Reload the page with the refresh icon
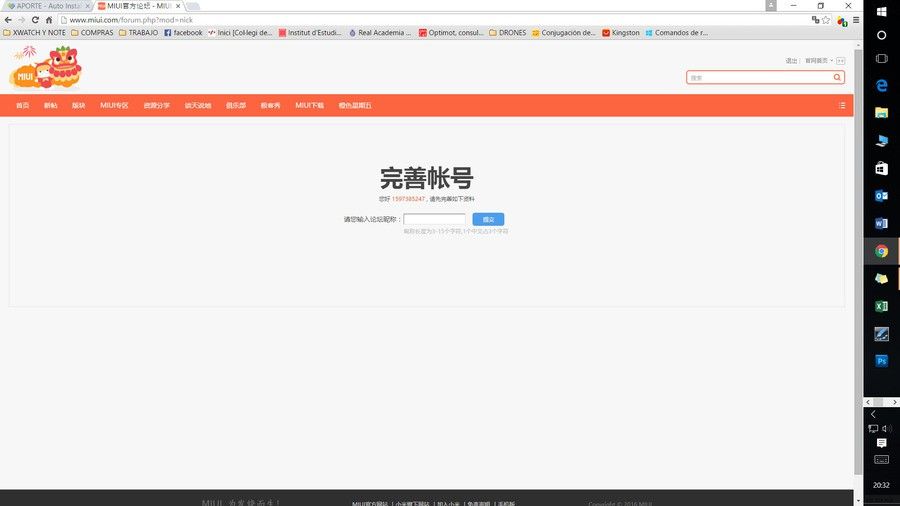 pos(35,20)
